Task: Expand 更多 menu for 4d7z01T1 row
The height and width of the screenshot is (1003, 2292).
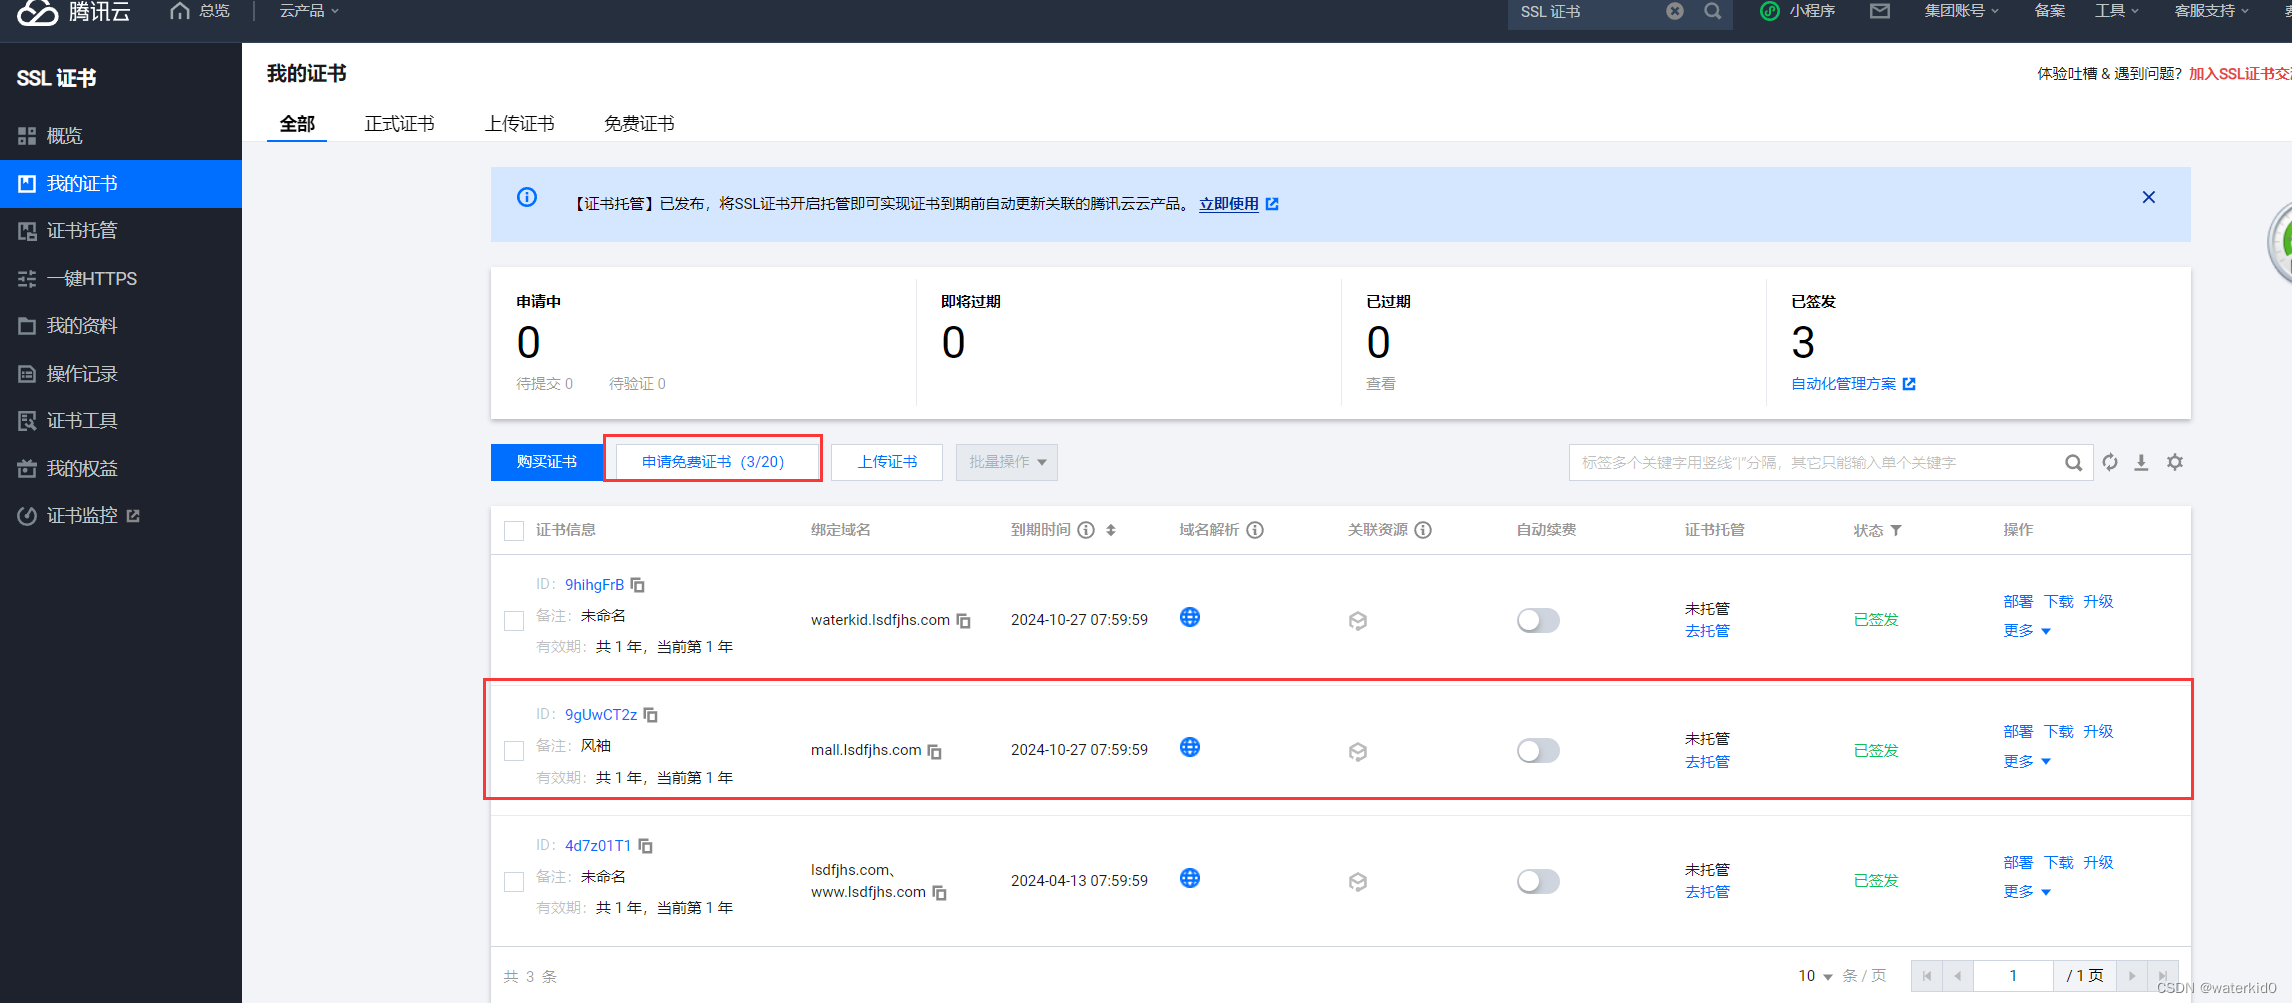Action: click(x=2027, y=892)
